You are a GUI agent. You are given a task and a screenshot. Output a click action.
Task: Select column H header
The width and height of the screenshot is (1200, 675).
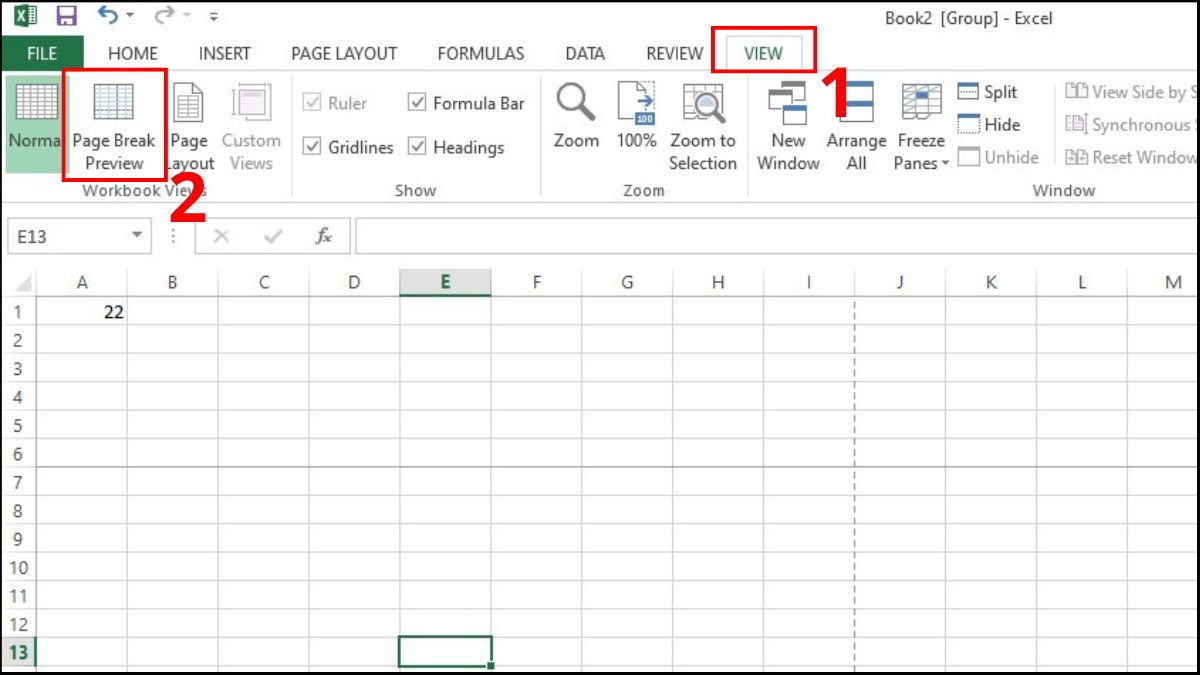point(718,283)
